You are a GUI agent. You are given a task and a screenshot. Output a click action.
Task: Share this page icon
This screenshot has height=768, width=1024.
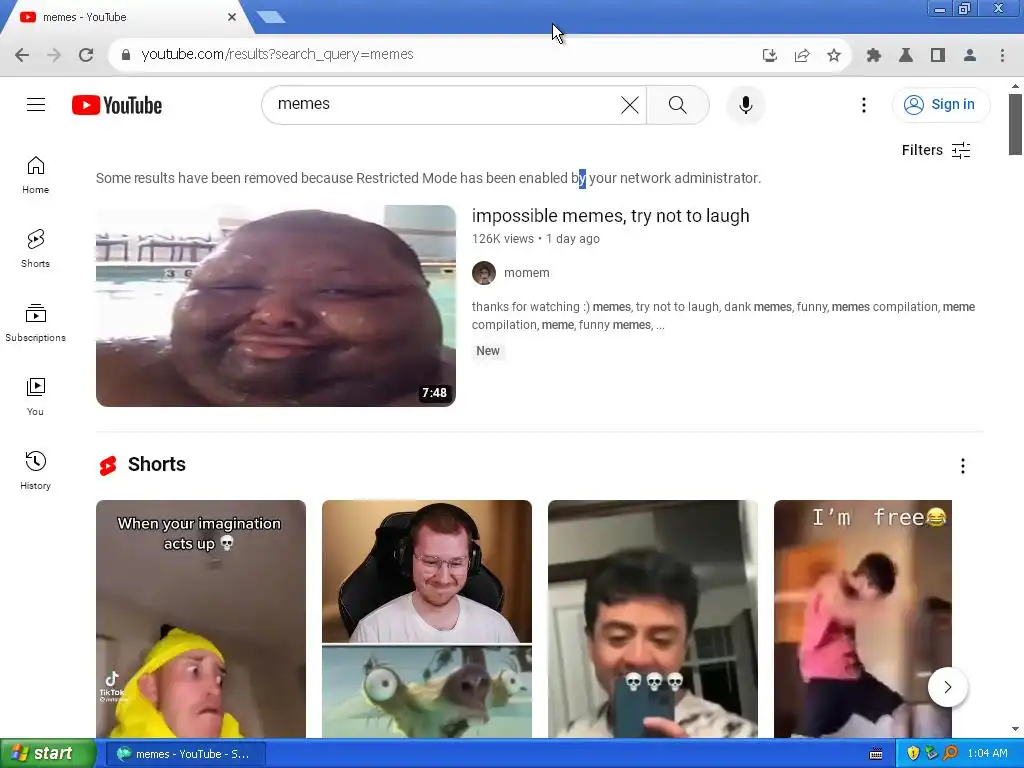(x=802, y=56)
